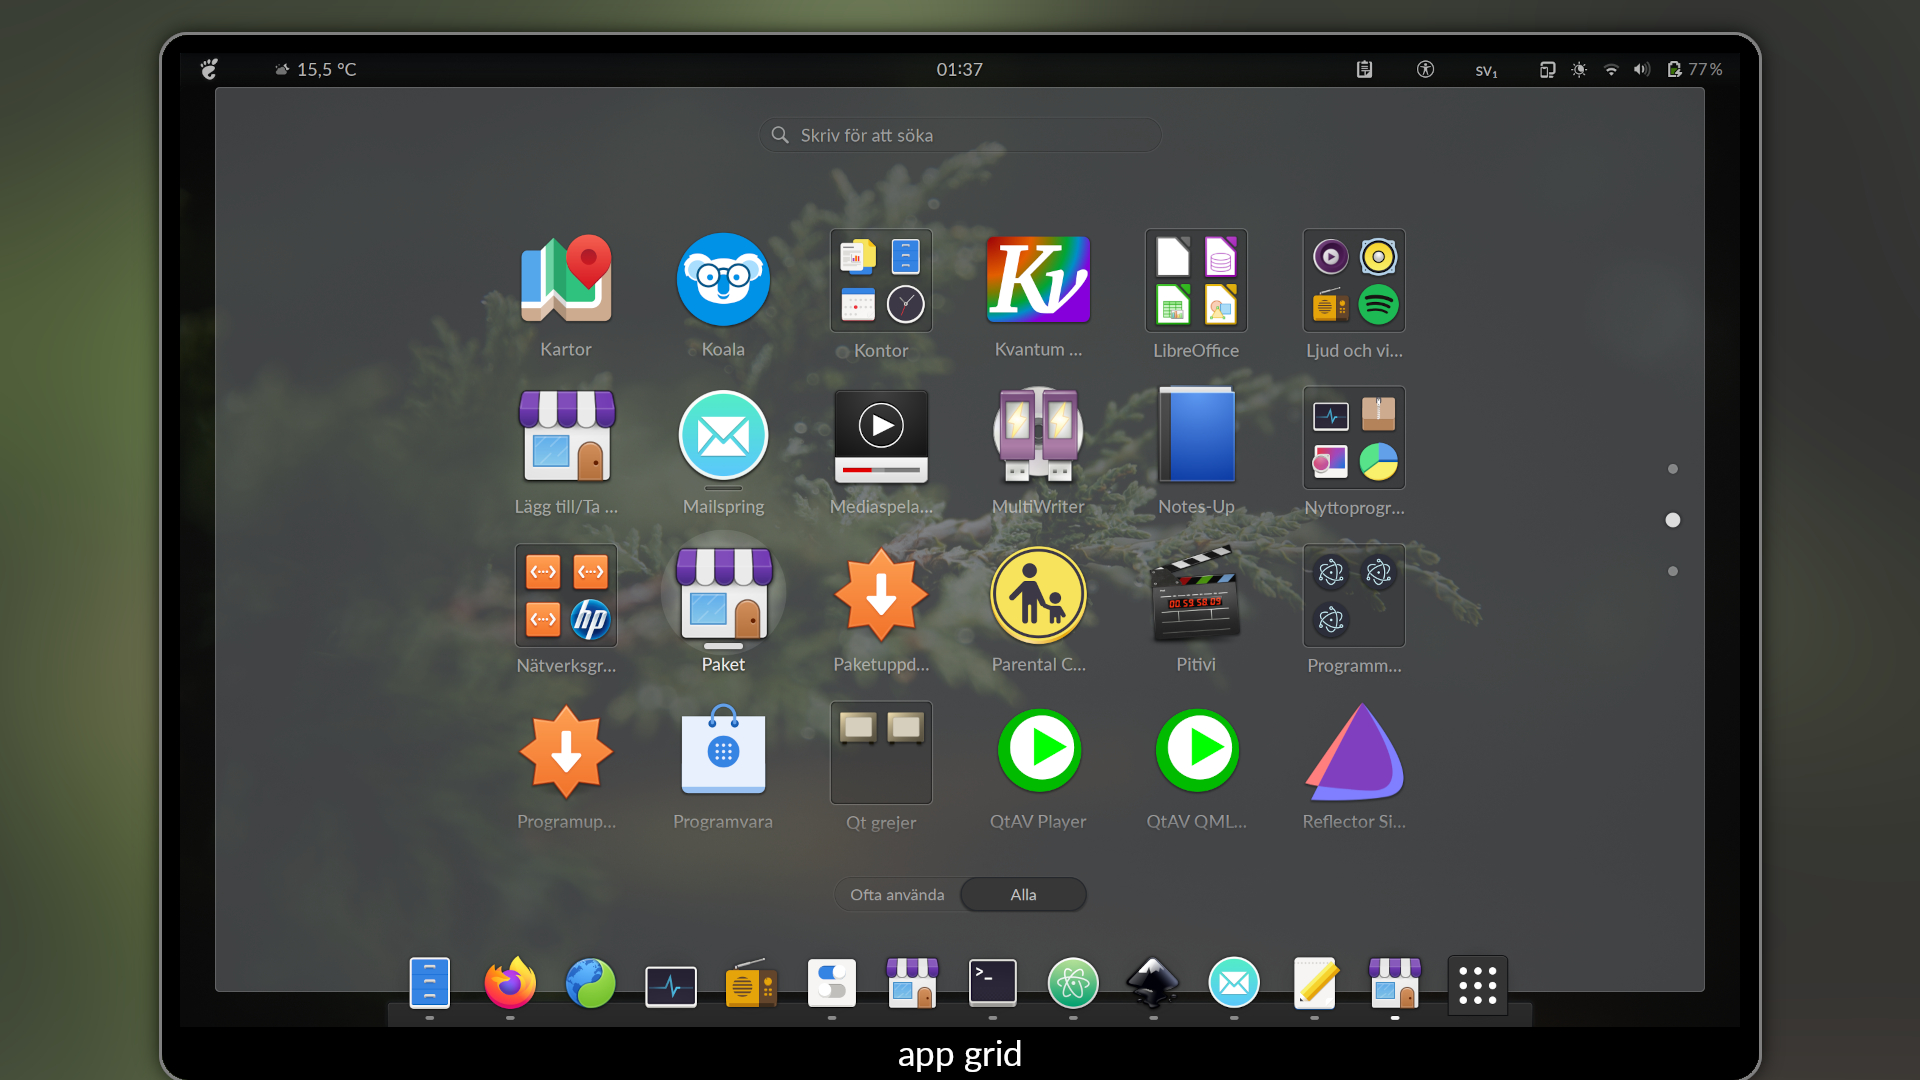Open the terminal from the dock

coord(993,983)
